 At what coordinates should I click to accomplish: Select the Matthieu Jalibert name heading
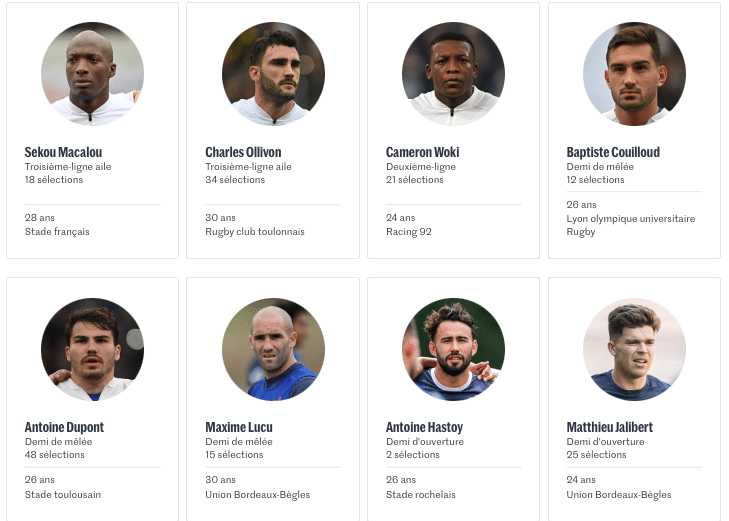(610, 427)
